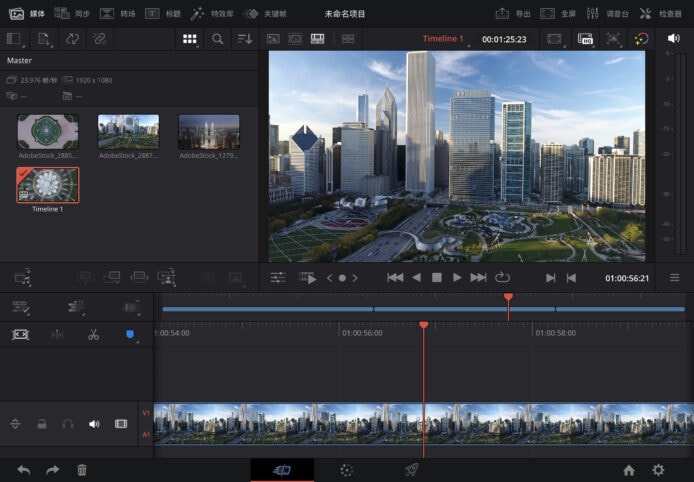This screenshot has height=482, width=694.
Task: Toggle the track audio mute speaker
Action: [x=94, y=424]
